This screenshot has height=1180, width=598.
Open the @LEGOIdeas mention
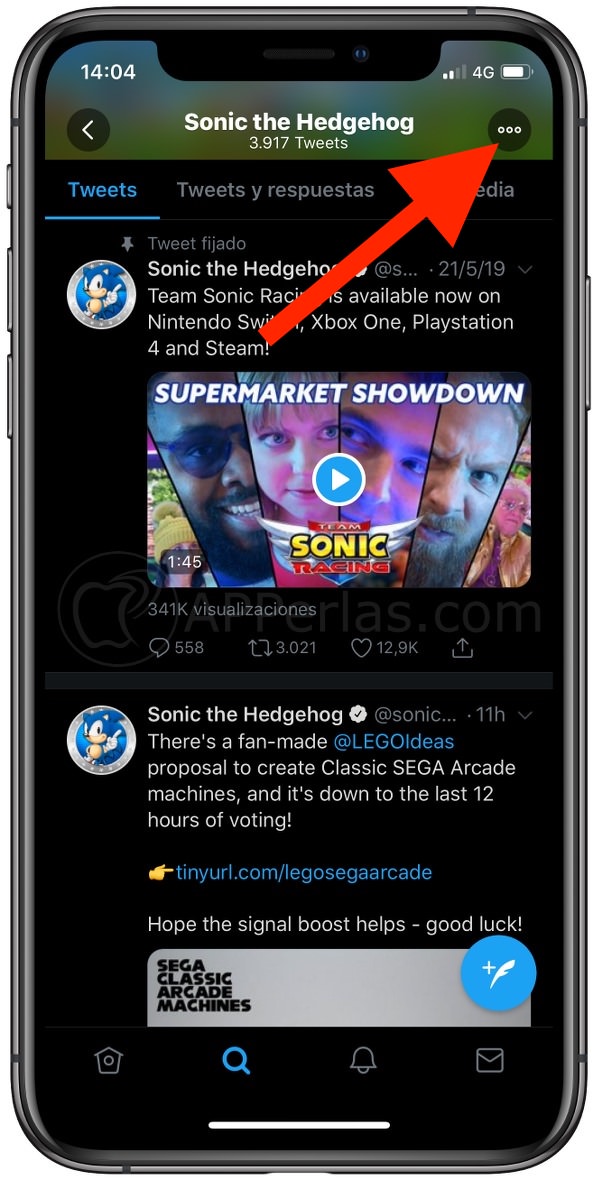pos(394,741)
